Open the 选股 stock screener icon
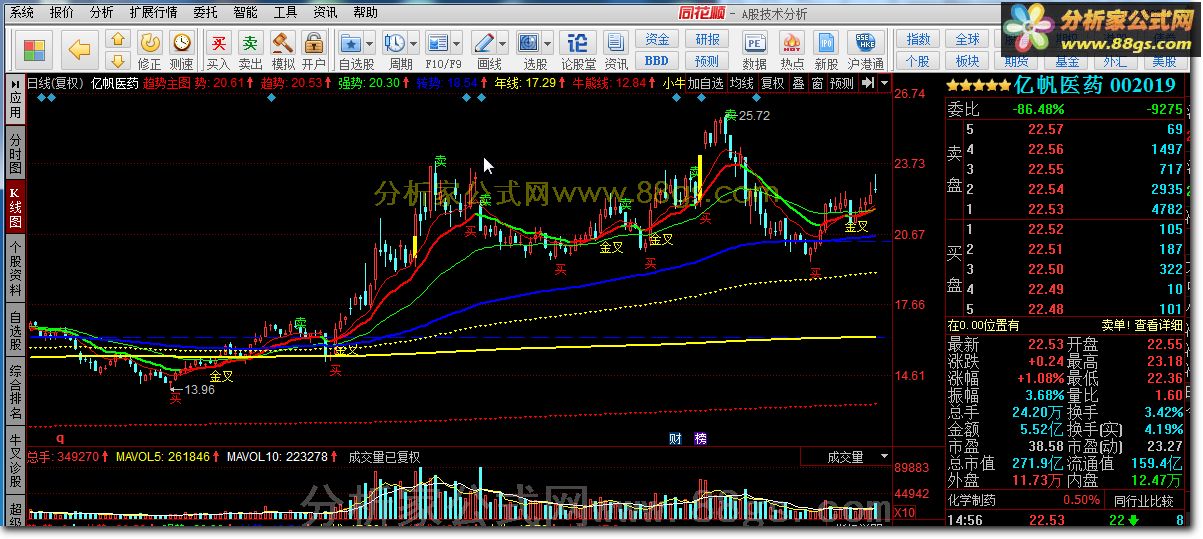 [530, 44]
